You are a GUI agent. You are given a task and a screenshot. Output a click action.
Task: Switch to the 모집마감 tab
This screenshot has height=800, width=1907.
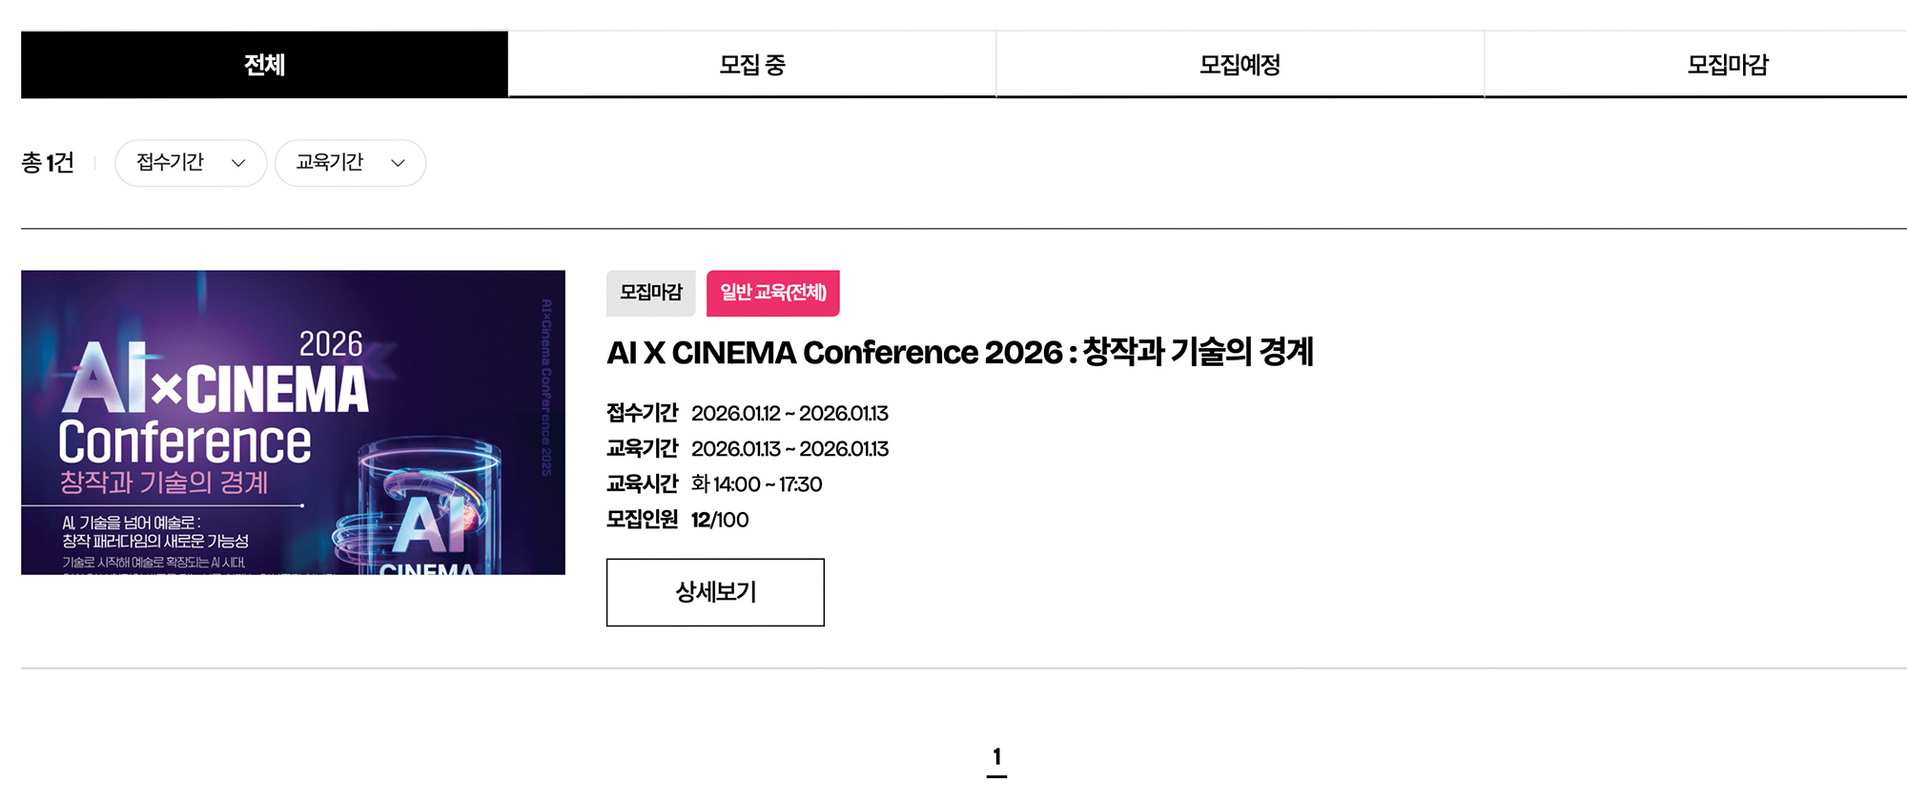1727,65
